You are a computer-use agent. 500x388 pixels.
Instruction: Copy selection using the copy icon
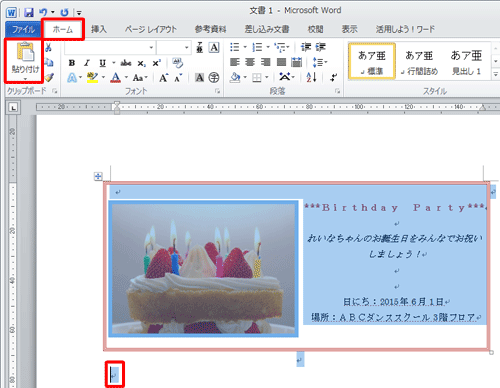tap(49, 63)
